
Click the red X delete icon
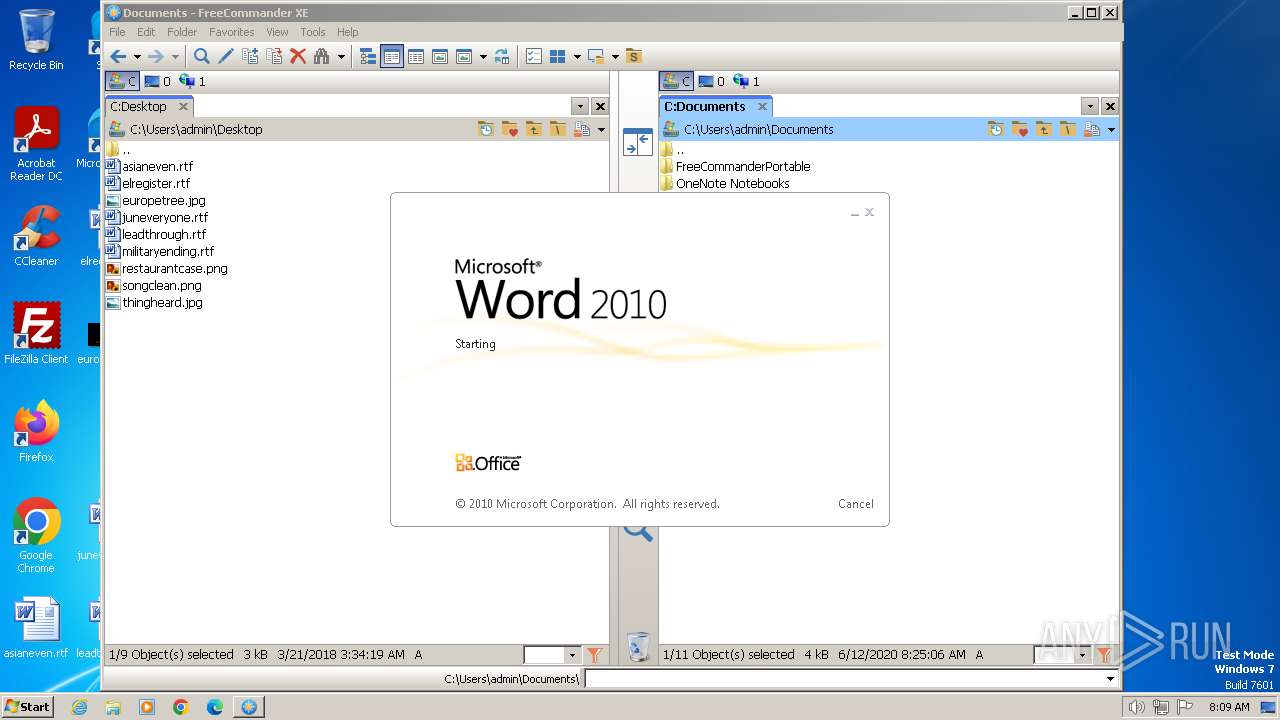pyautogui.click(x=298, y=57)
